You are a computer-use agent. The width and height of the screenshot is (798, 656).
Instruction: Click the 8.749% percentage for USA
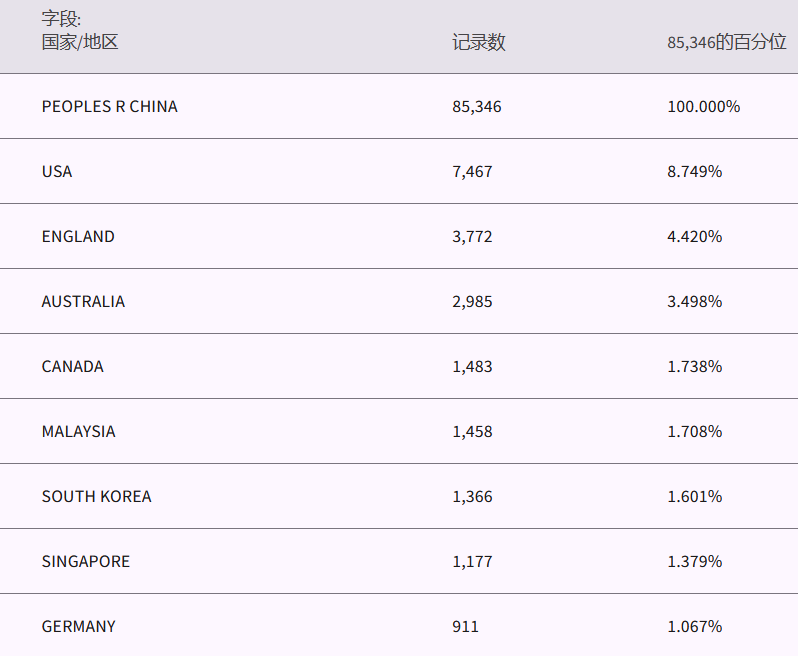(x=694, y=171)
